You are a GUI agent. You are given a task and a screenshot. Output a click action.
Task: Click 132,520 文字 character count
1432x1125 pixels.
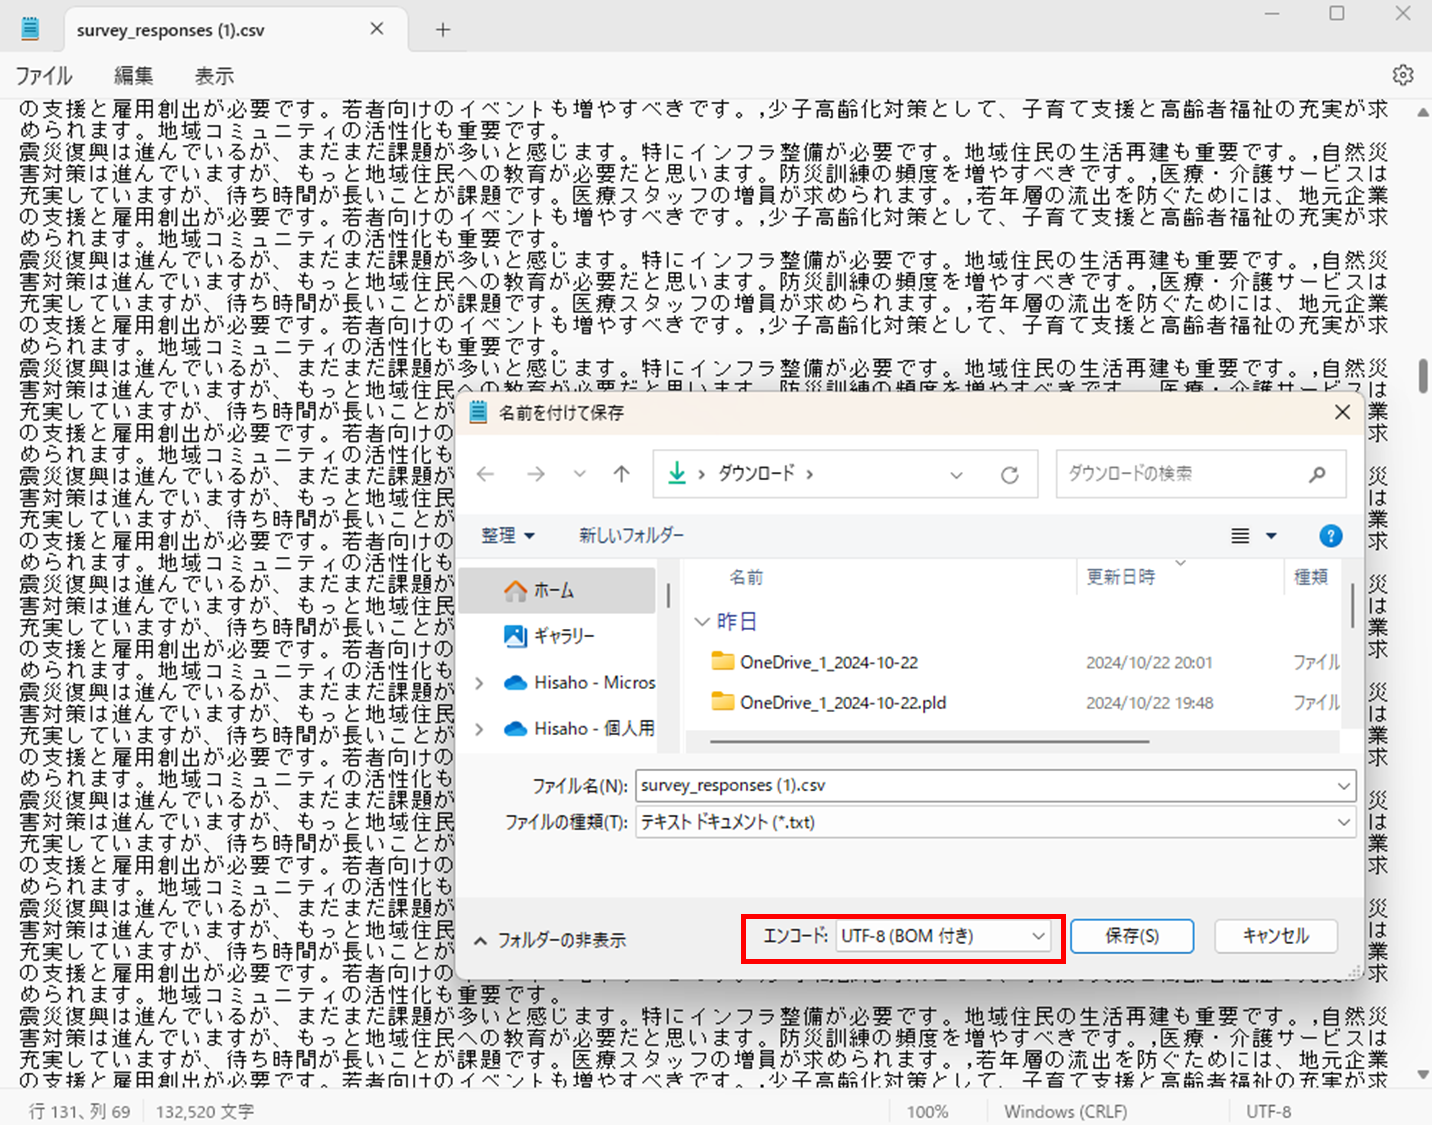click(205, 1112)
